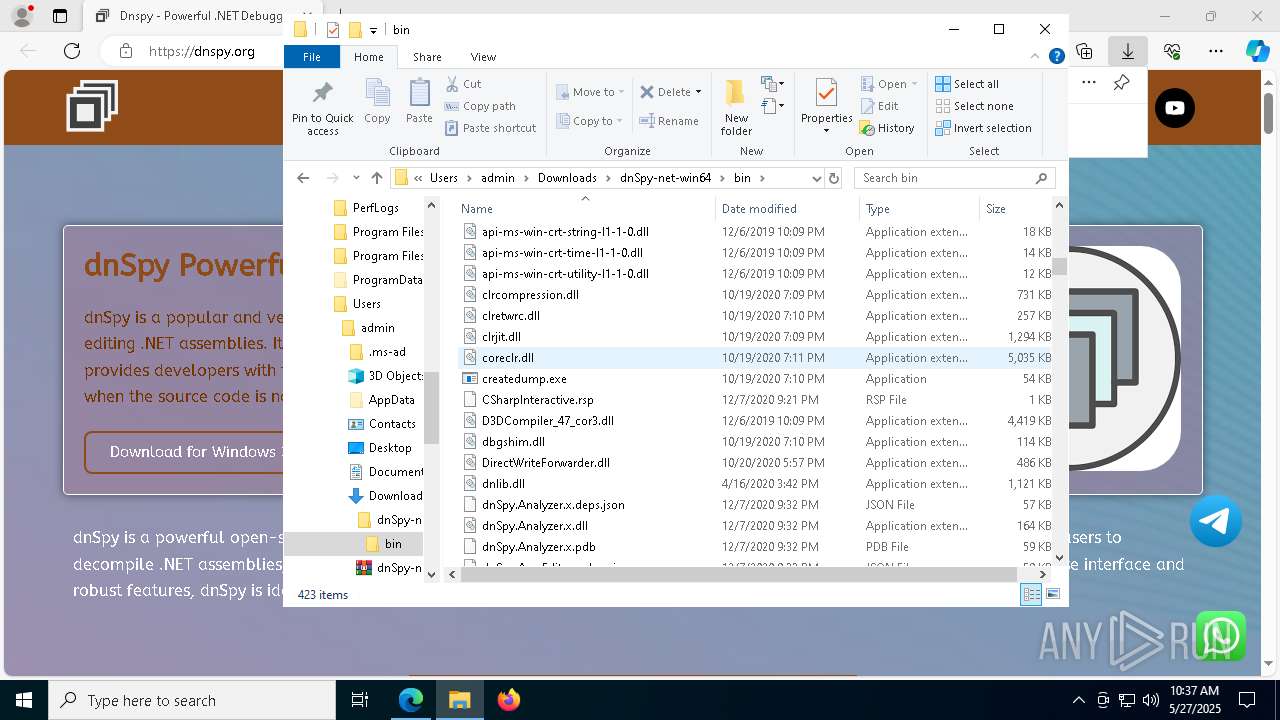Expand Delete options arrow
The height and width of the screenshot is (720, 1280).
pyautogui.click(x=698, y=92)
